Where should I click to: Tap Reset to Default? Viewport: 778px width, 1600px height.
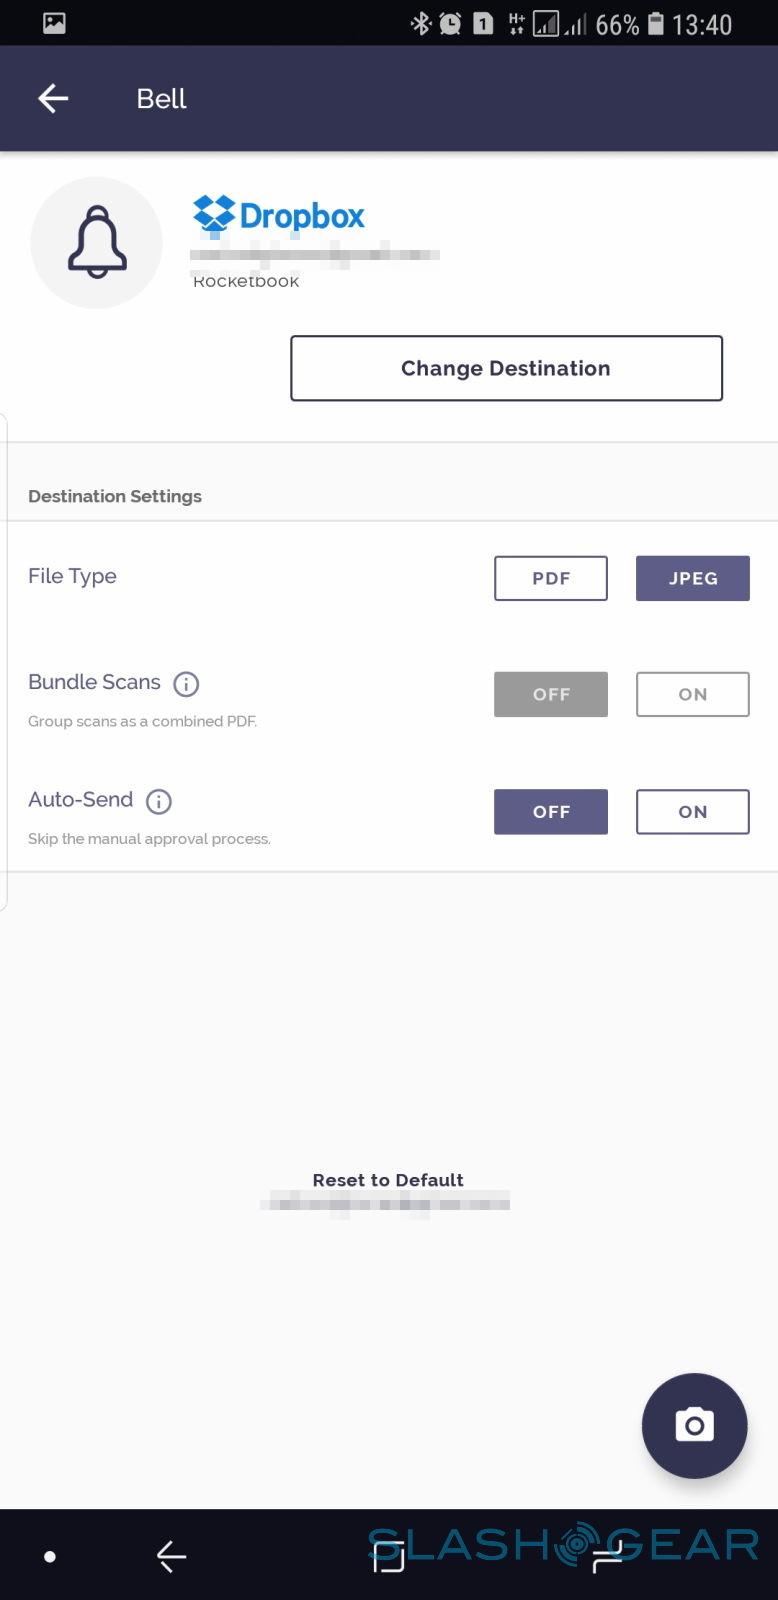pos(388,1180)
